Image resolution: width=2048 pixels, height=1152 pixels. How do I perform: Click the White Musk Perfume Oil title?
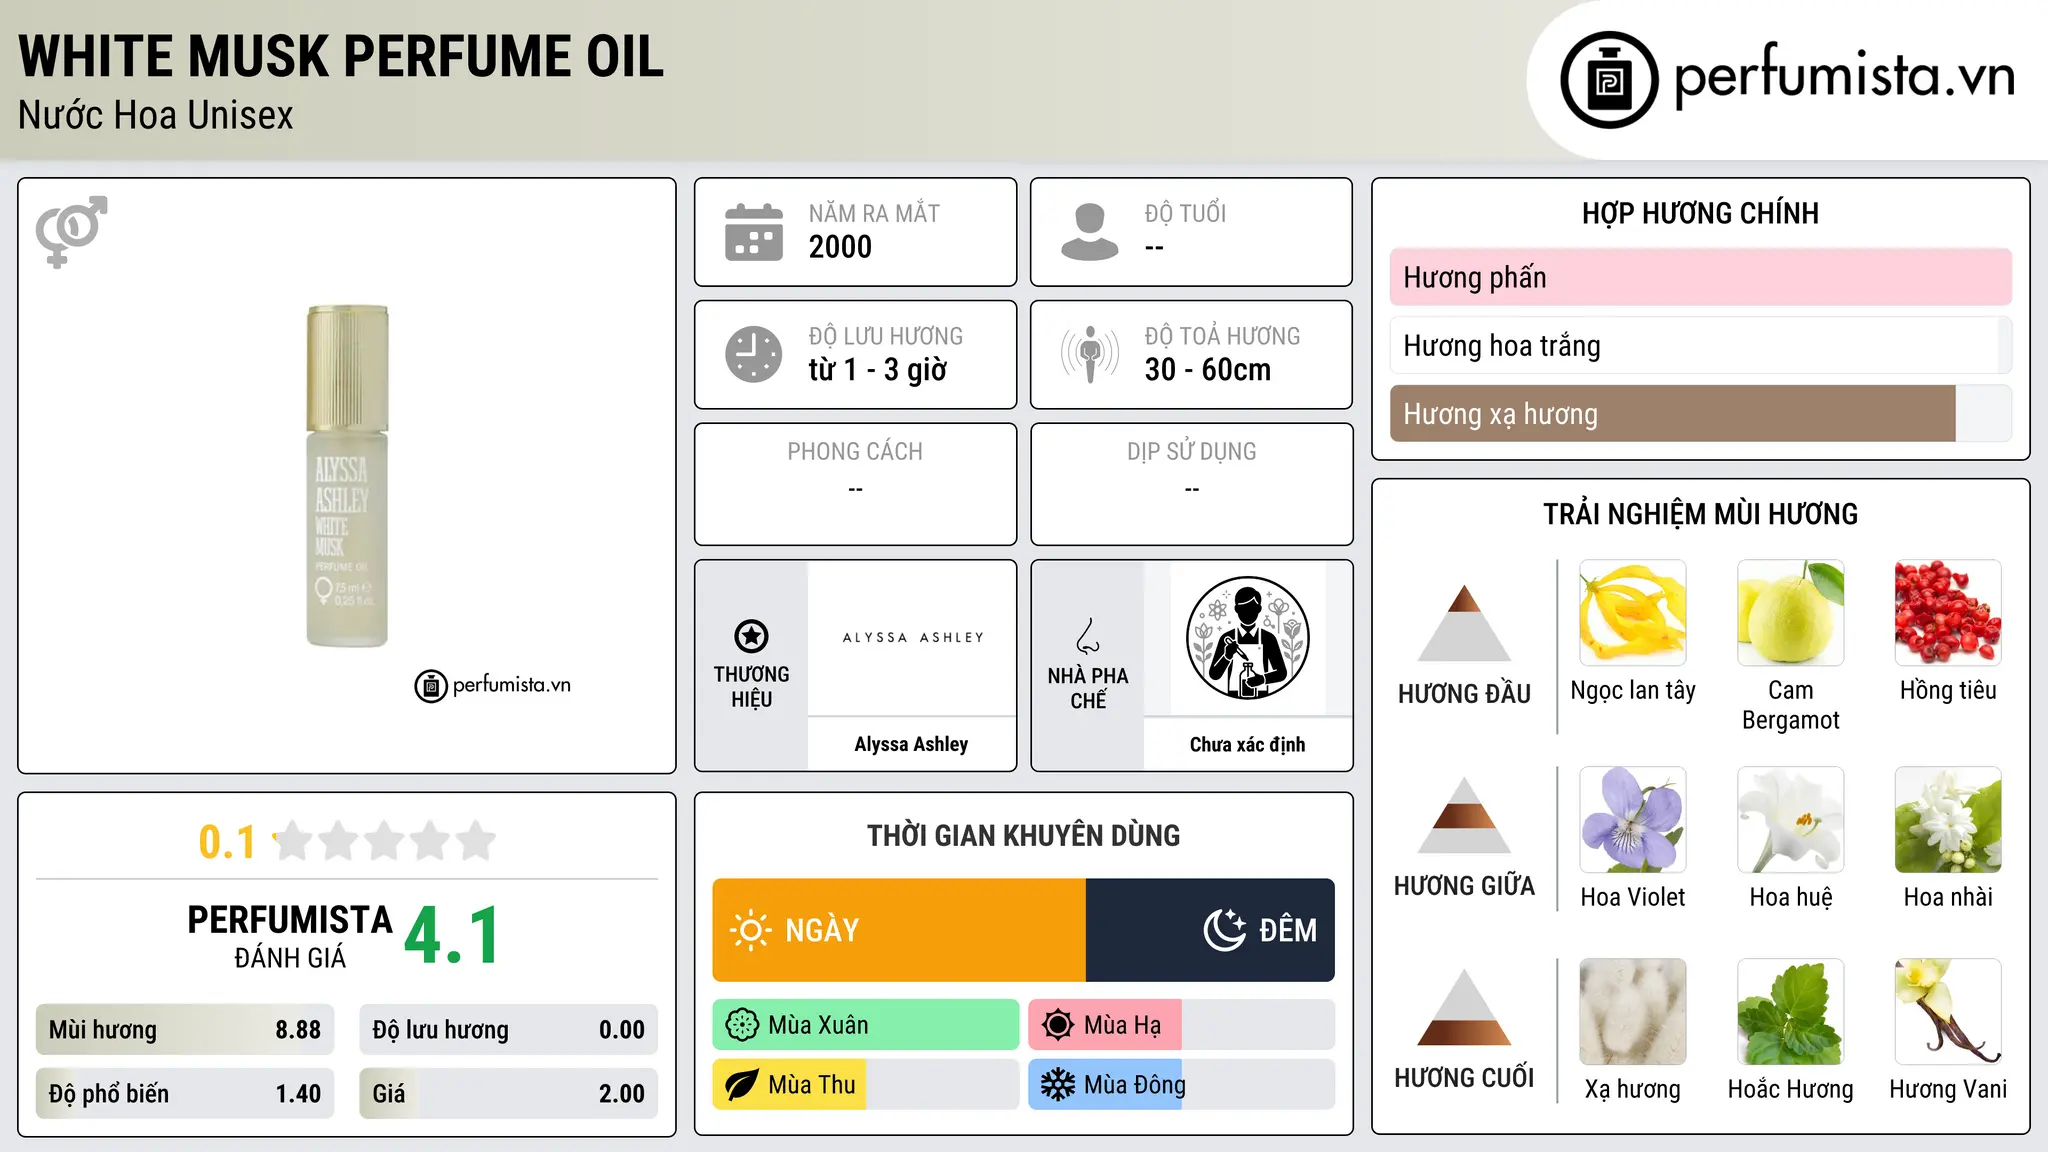(341, 57)
